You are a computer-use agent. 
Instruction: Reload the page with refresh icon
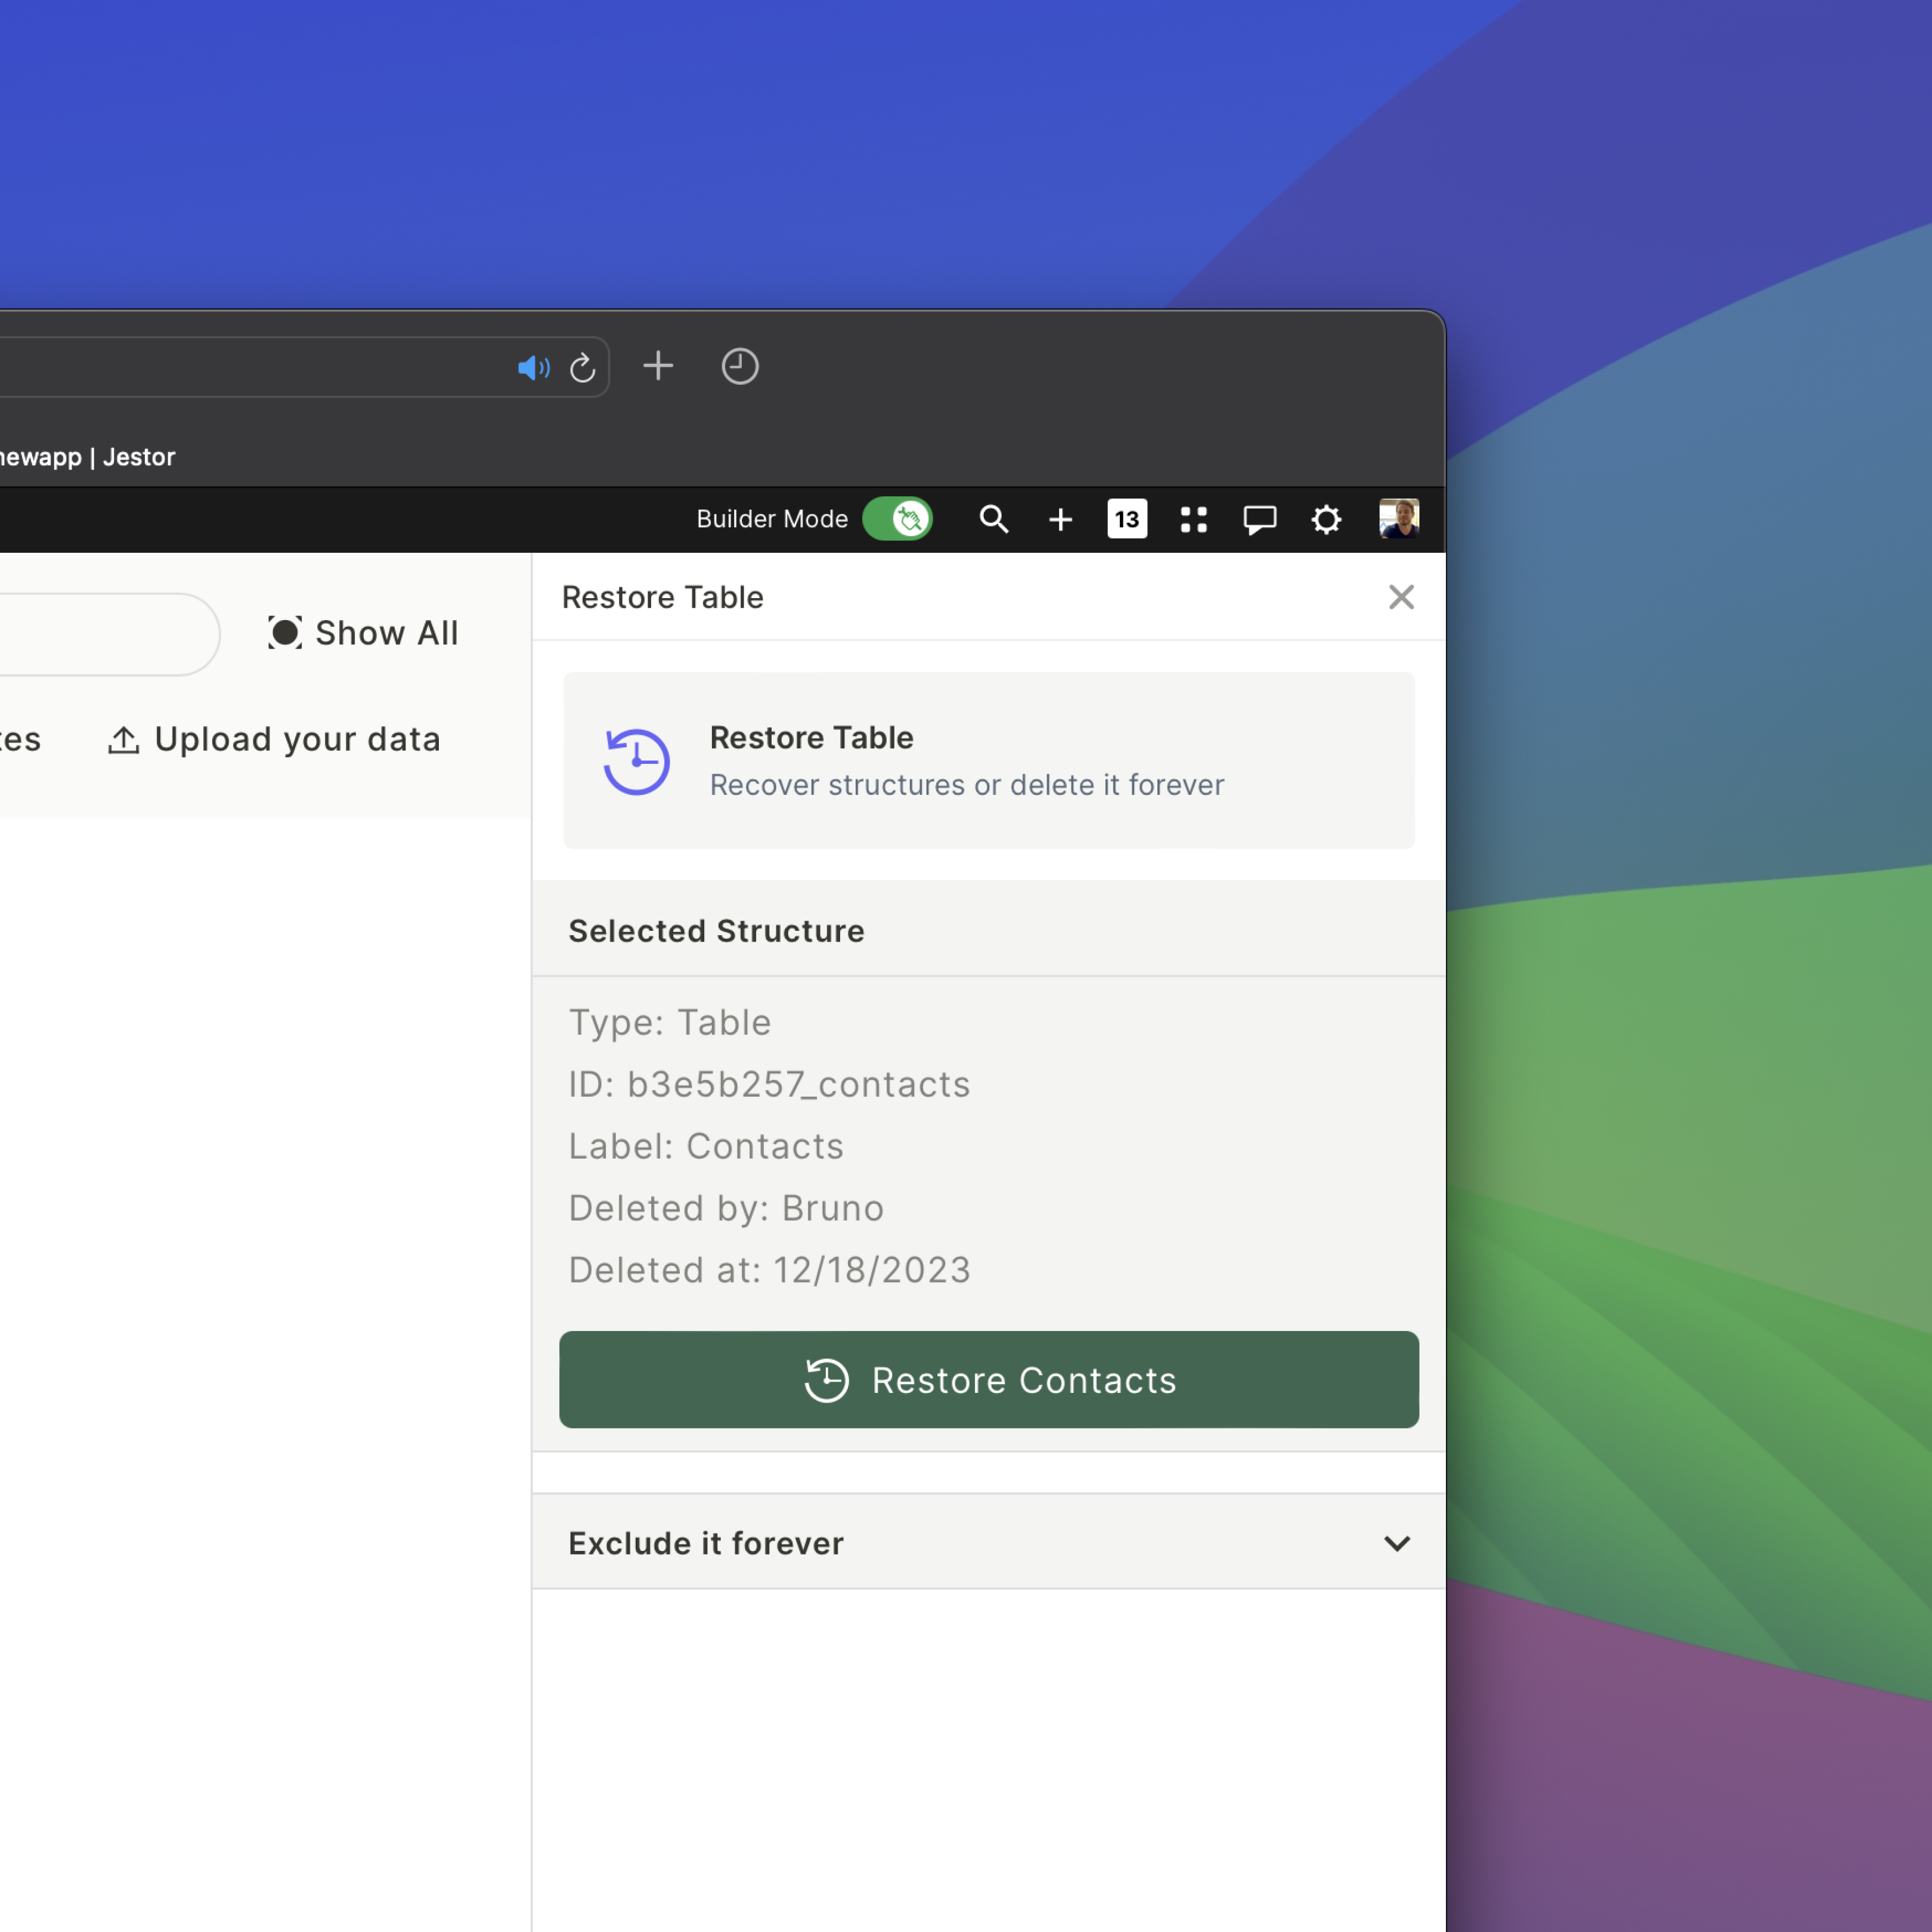coord(583,368)
